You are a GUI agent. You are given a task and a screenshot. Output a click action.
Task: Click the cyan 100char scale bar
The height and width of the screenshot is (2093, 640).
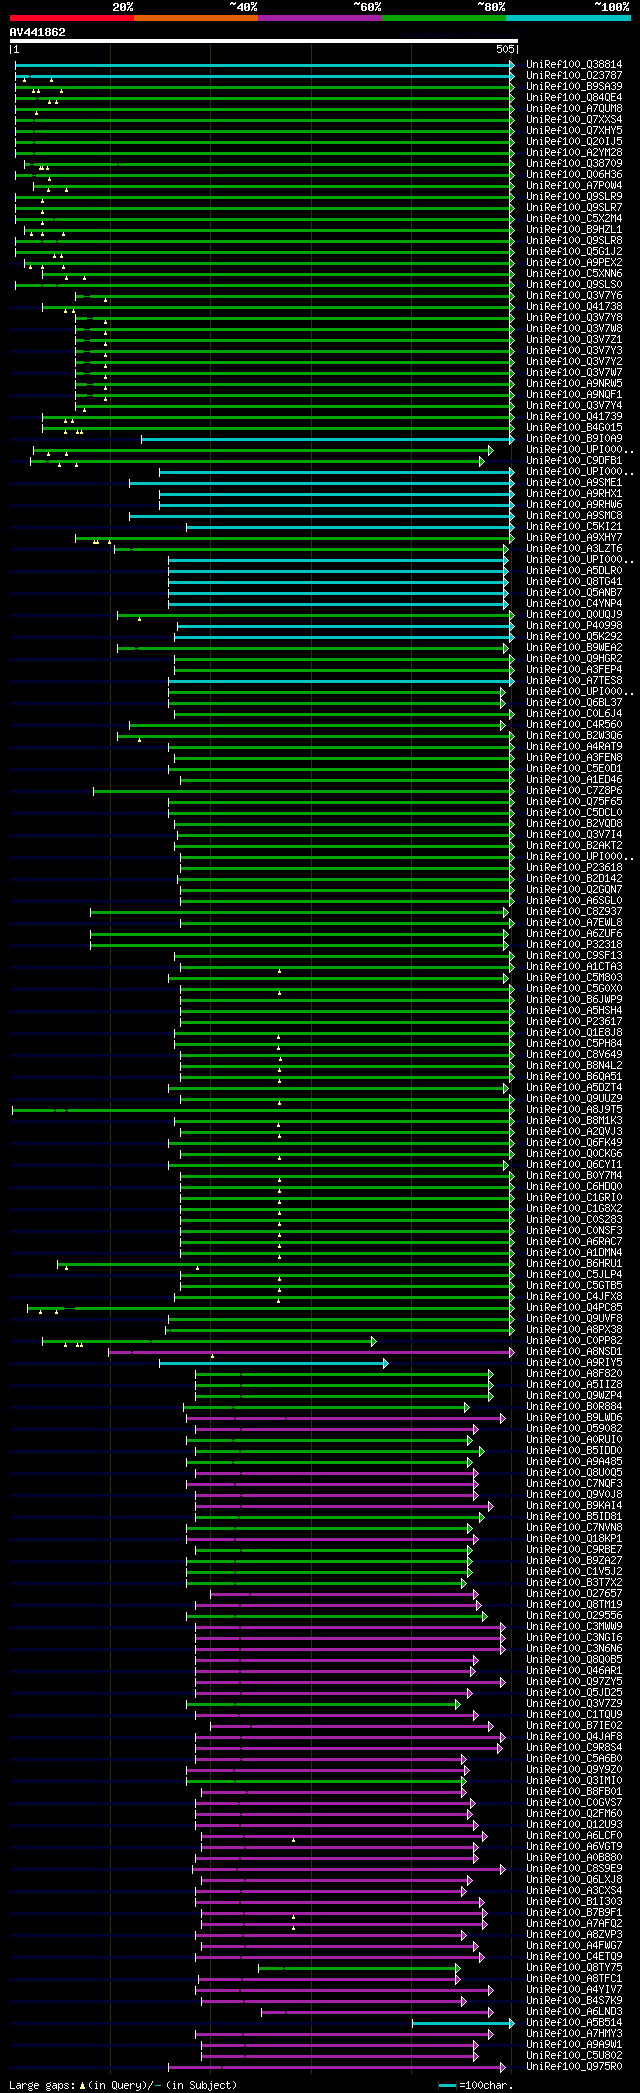(x=448, y=2085)
